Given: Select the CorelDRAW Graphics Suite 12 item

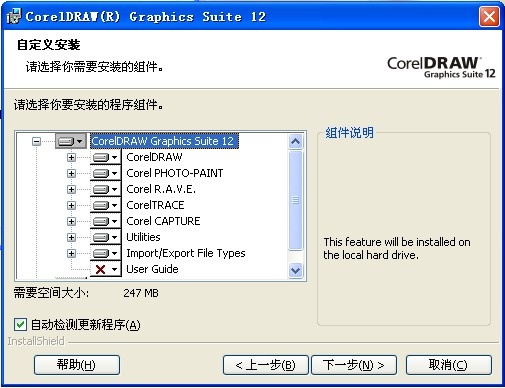Looking at the screenshot, I should (164, 141).
